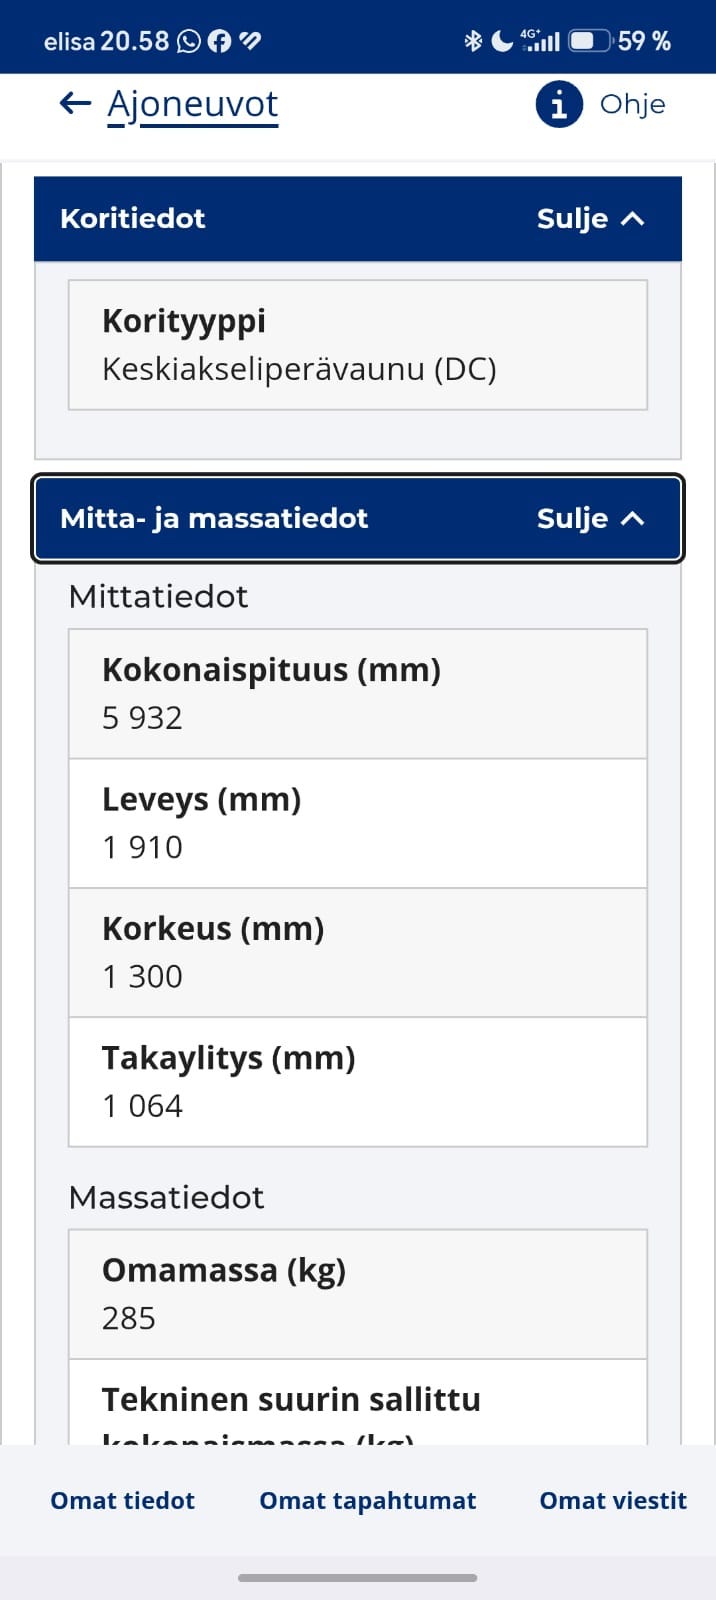Tap the Facebook notification icon

tap(219, 41)
